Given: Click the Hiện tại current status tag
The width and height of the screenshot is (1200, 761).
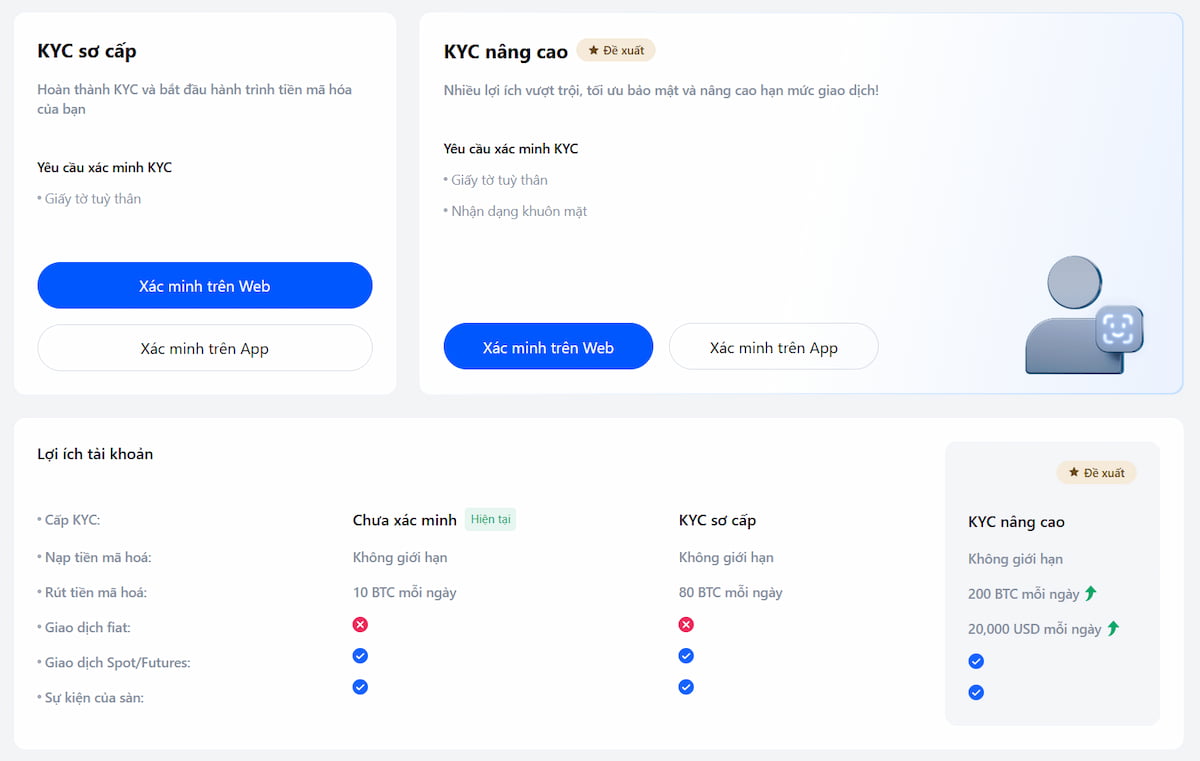Looking at the screenshot, I should [x=490, y=519].
